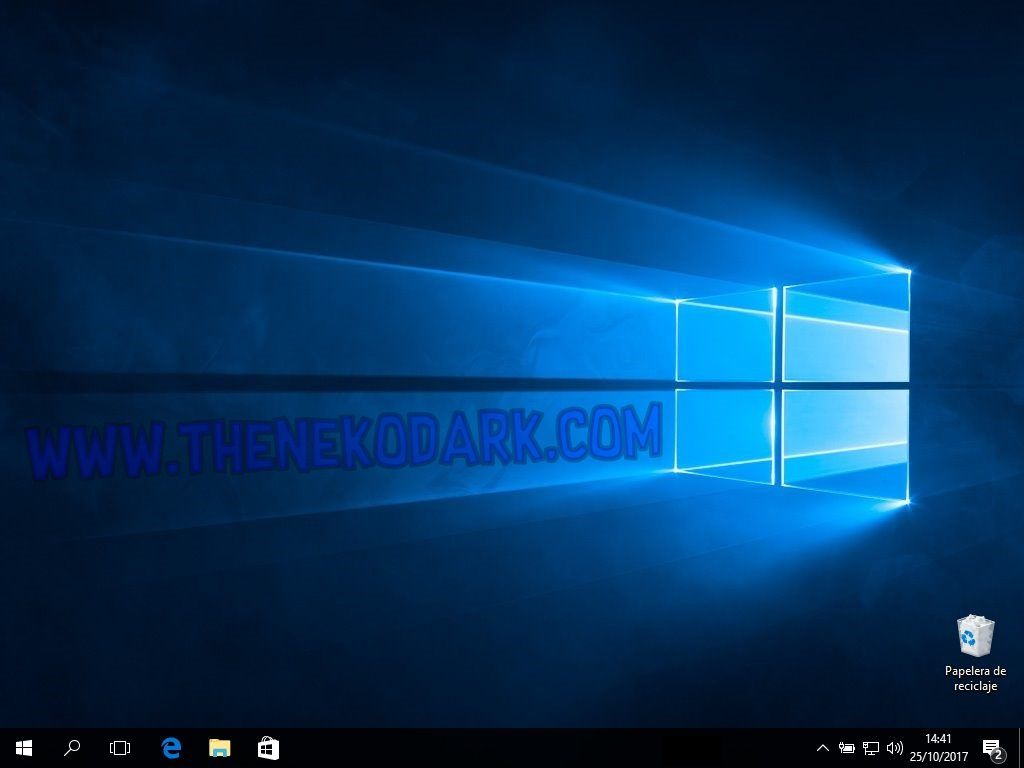The image size is (1024, 768).
Task: Open taskbar search magnifier
Action: [72, 748]
